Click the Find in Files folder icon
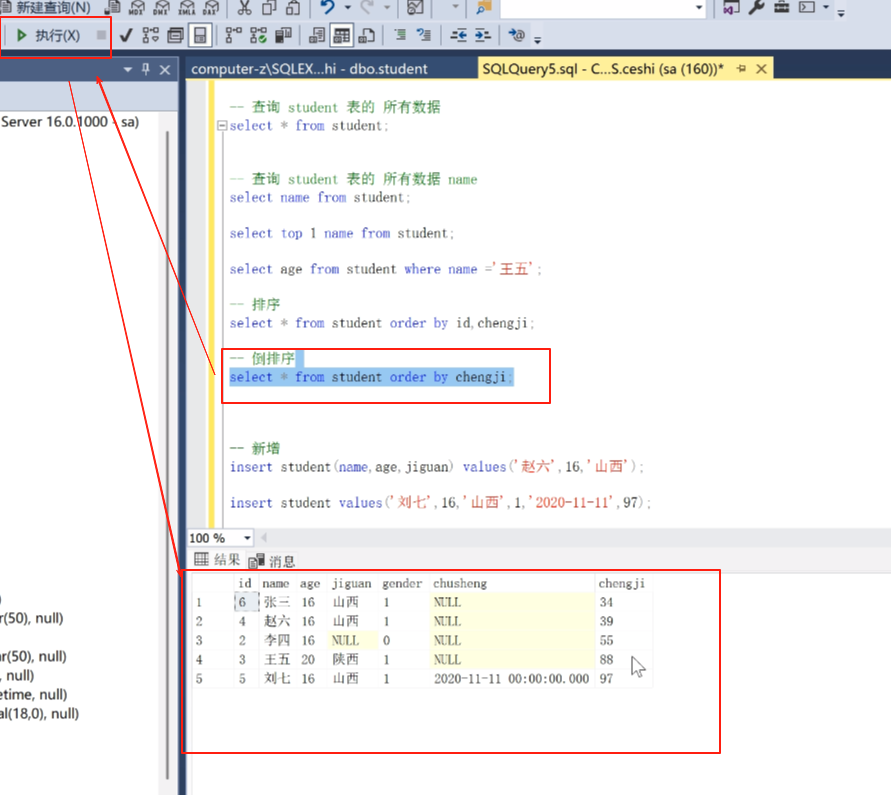 pyautogui.click(x=484, y=7)
